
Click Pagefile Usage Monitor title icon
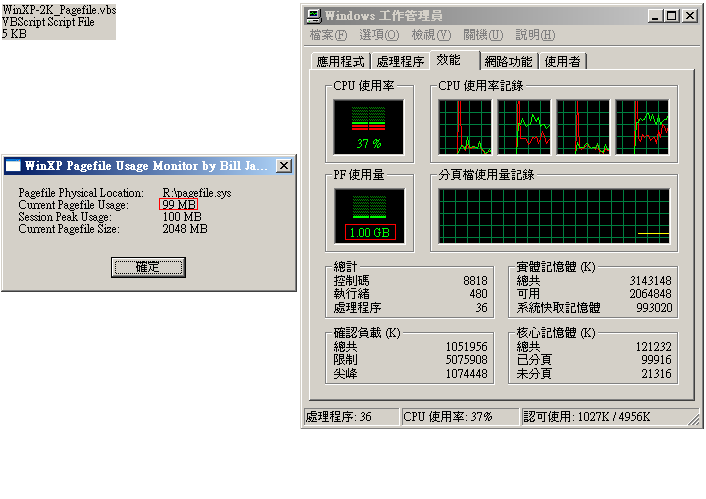tap(13, 166)
